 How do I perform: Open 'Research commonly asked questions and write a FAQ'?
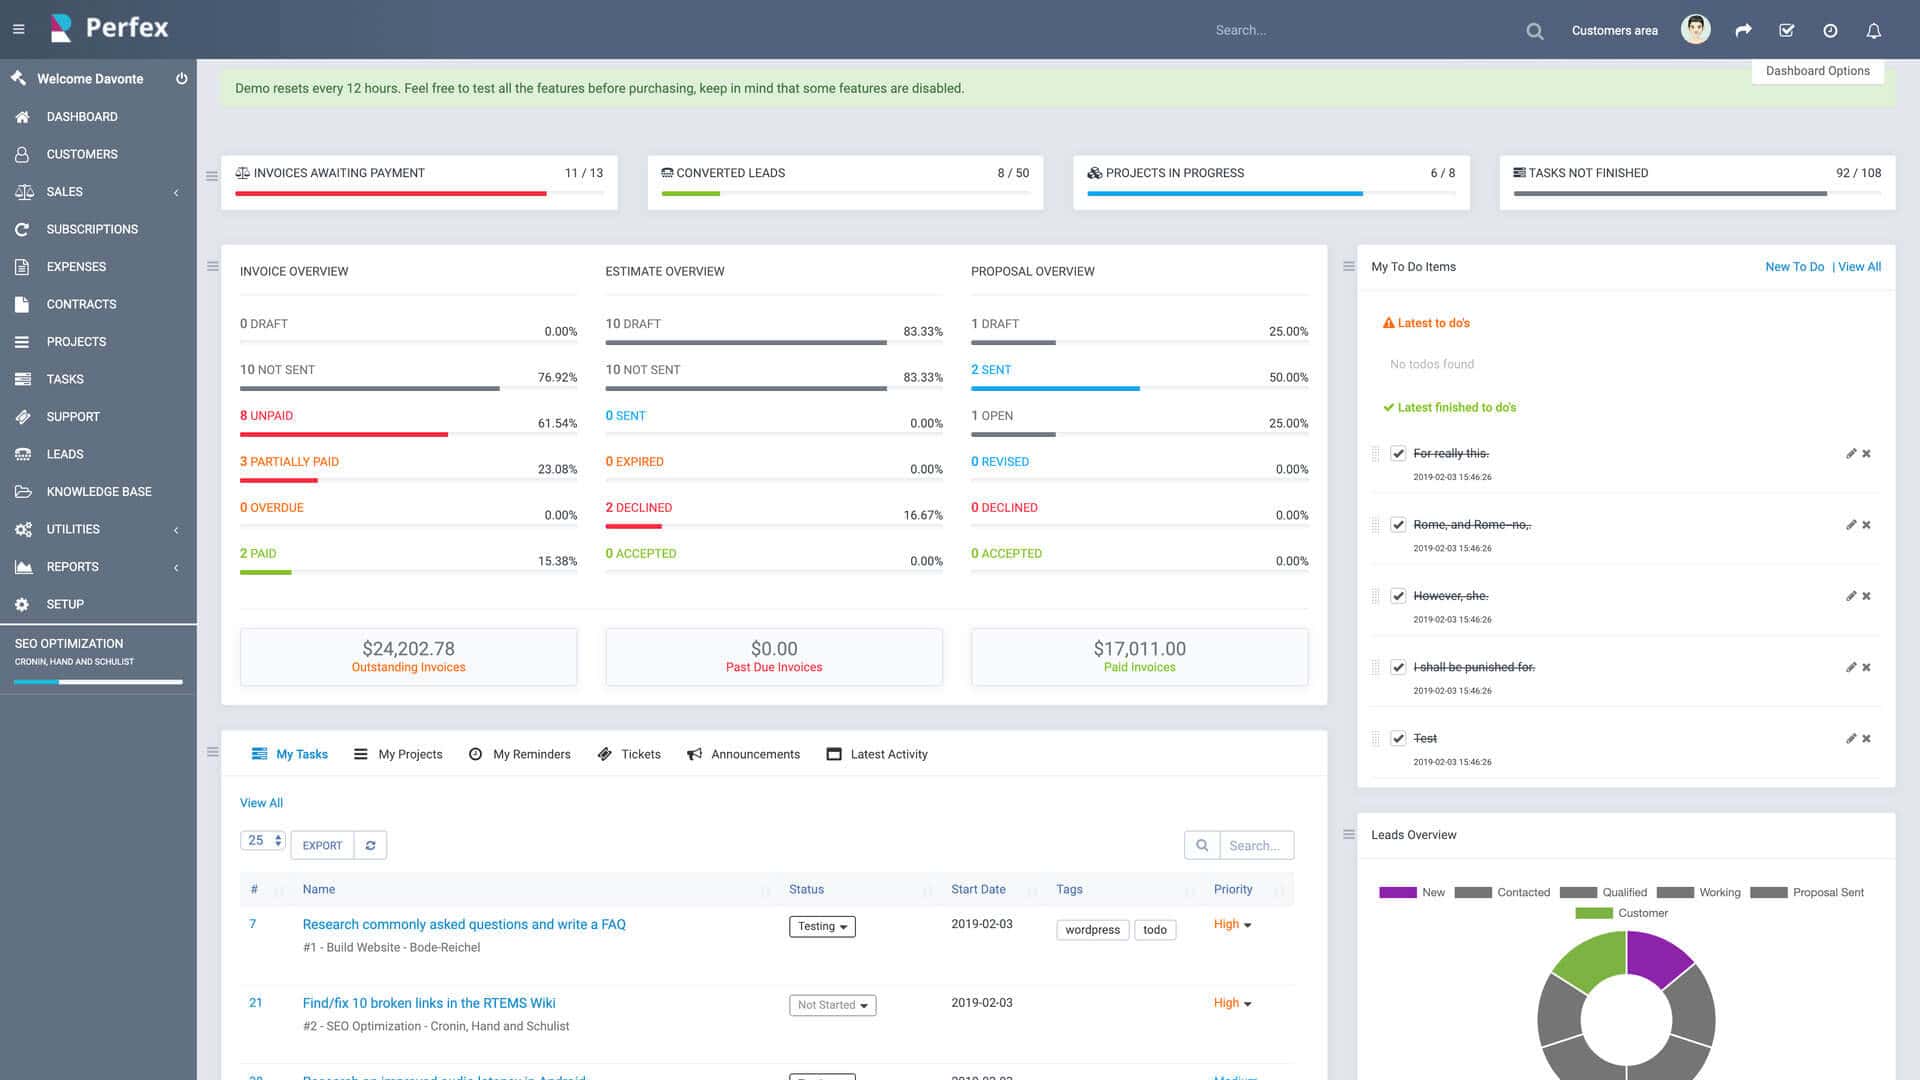(x=464, y=924)
